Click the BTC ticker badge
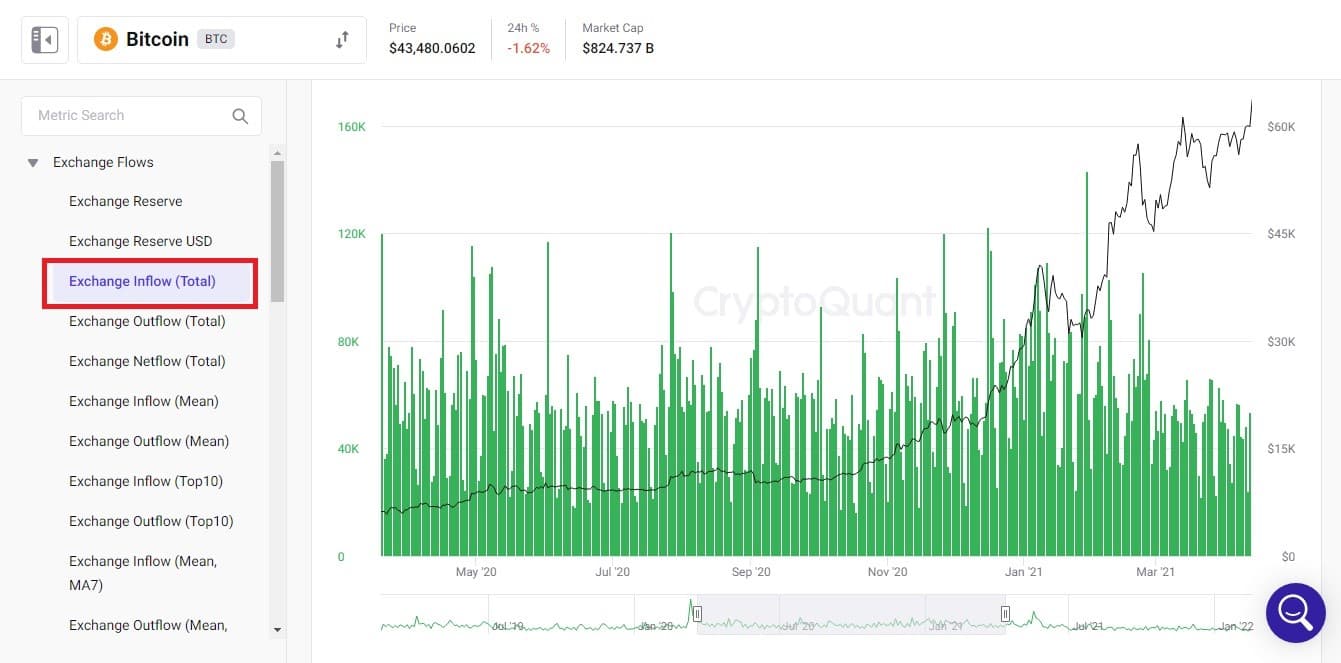 216,40
